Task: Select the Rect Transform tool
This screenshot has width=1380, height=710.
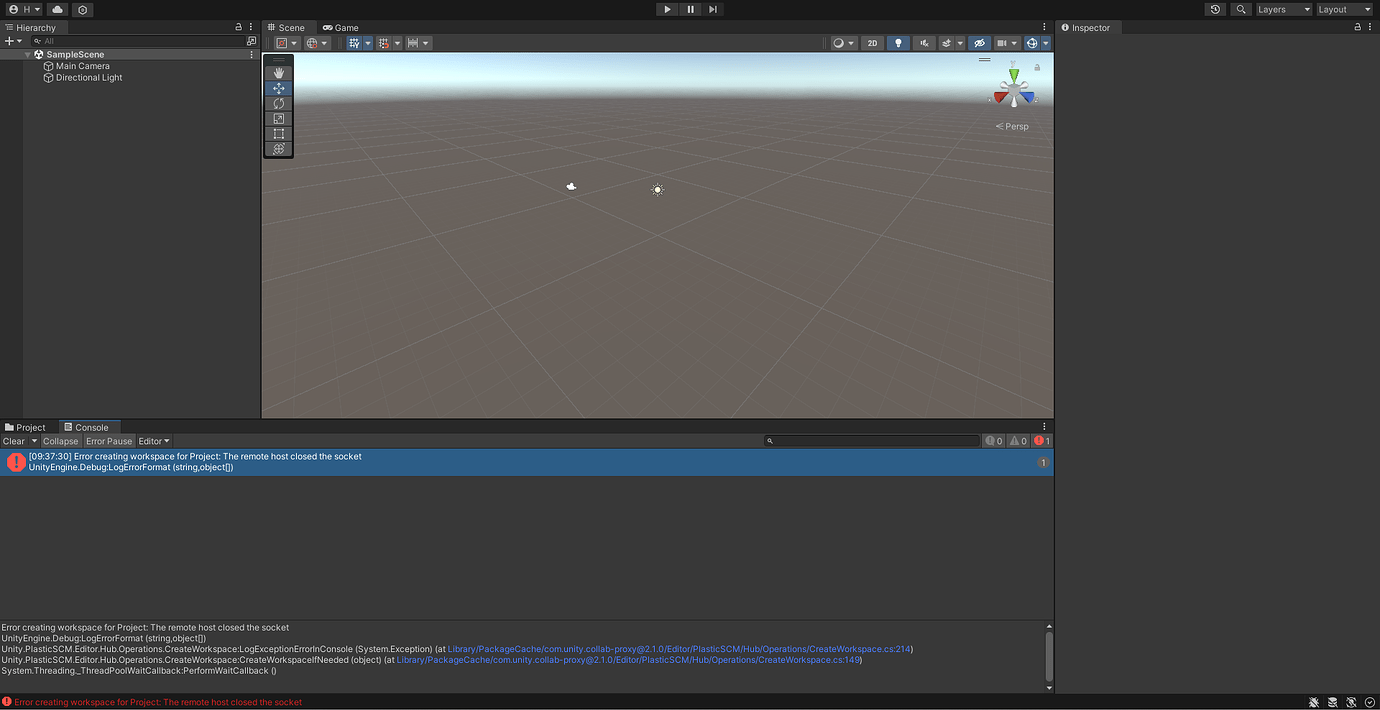Action: [x=278, y=133]
